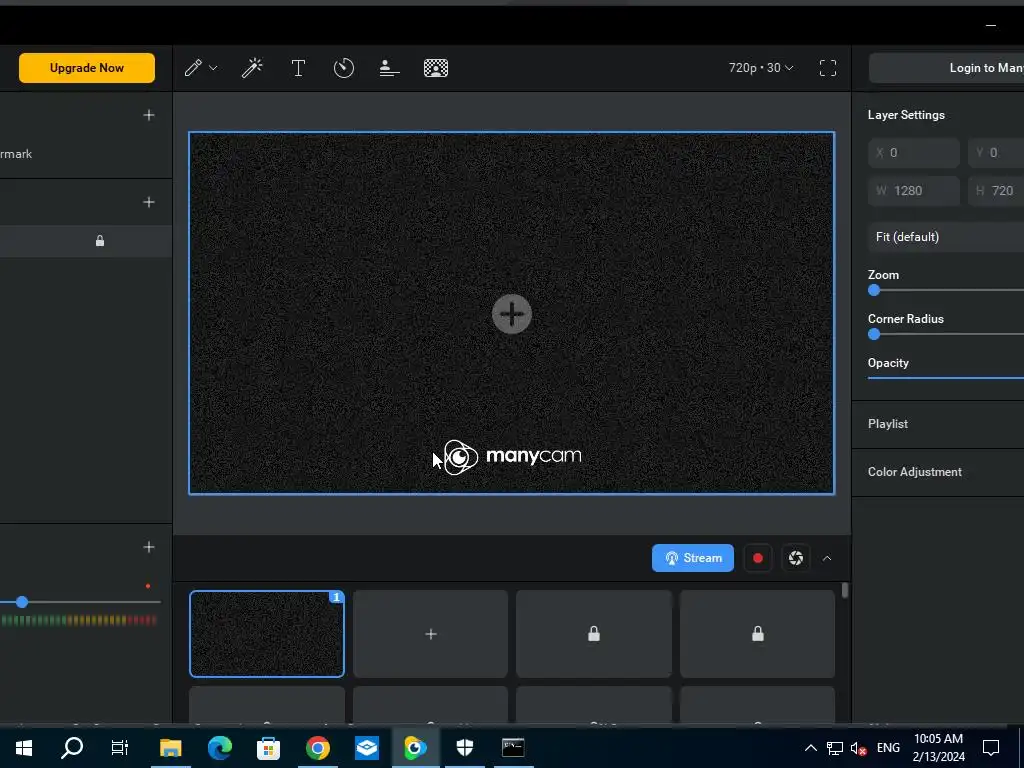Screen dimensions: 1024x768
Task: Add item with plus above the watermark row
Action: pyautogui.click(x=149, y=116)
